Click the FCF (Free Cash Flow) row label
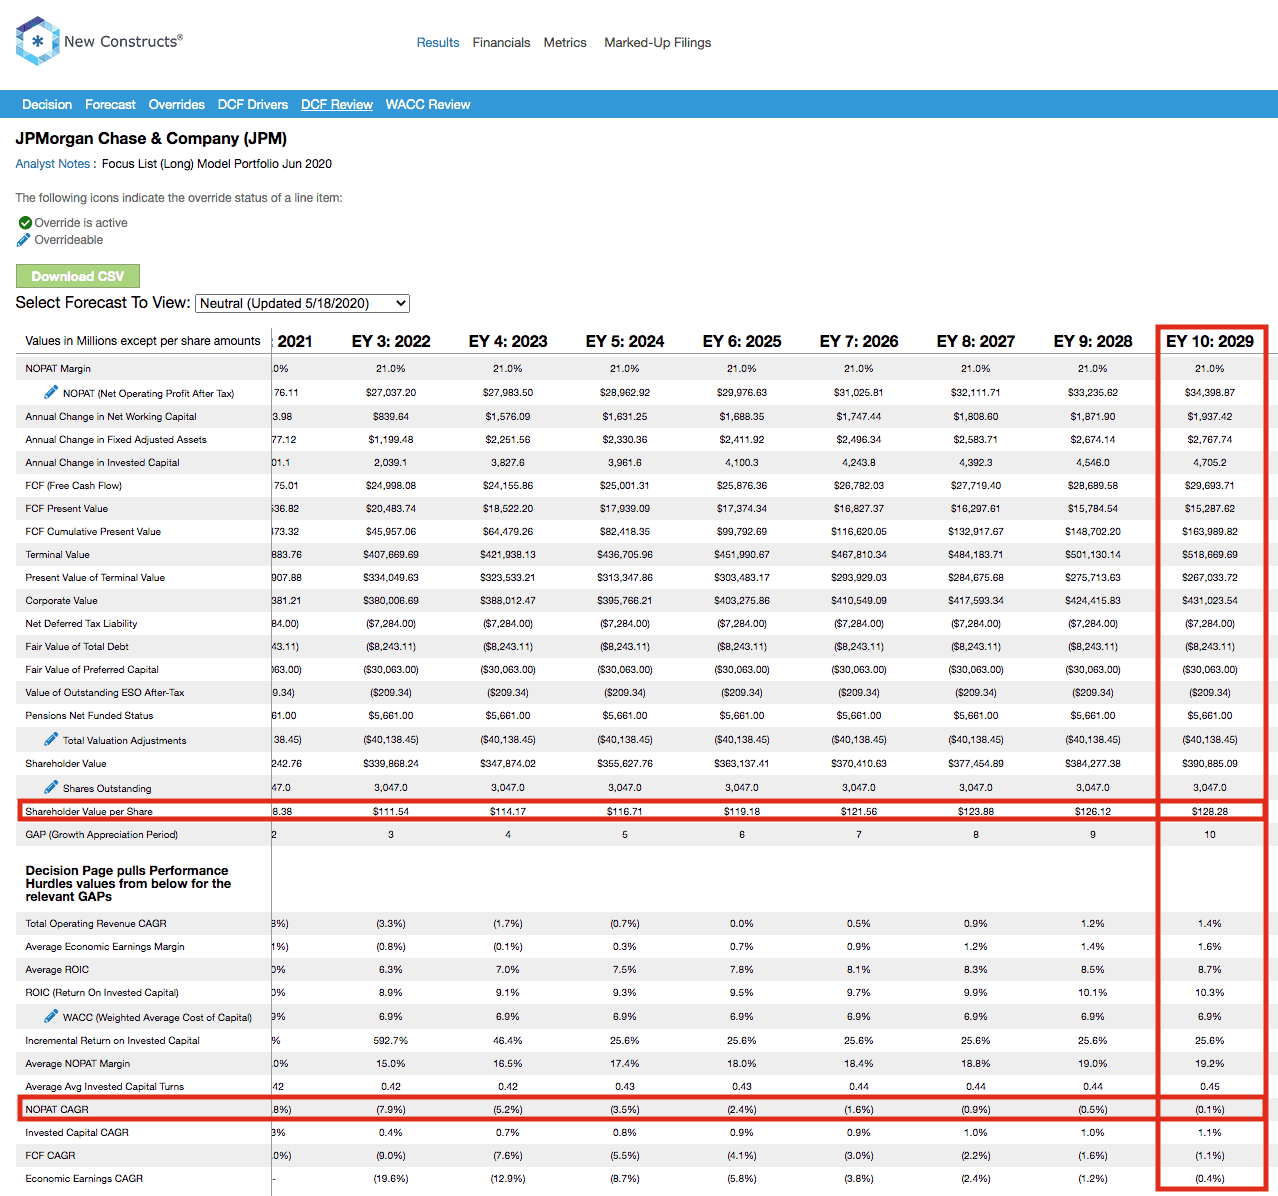 point(74,485)
